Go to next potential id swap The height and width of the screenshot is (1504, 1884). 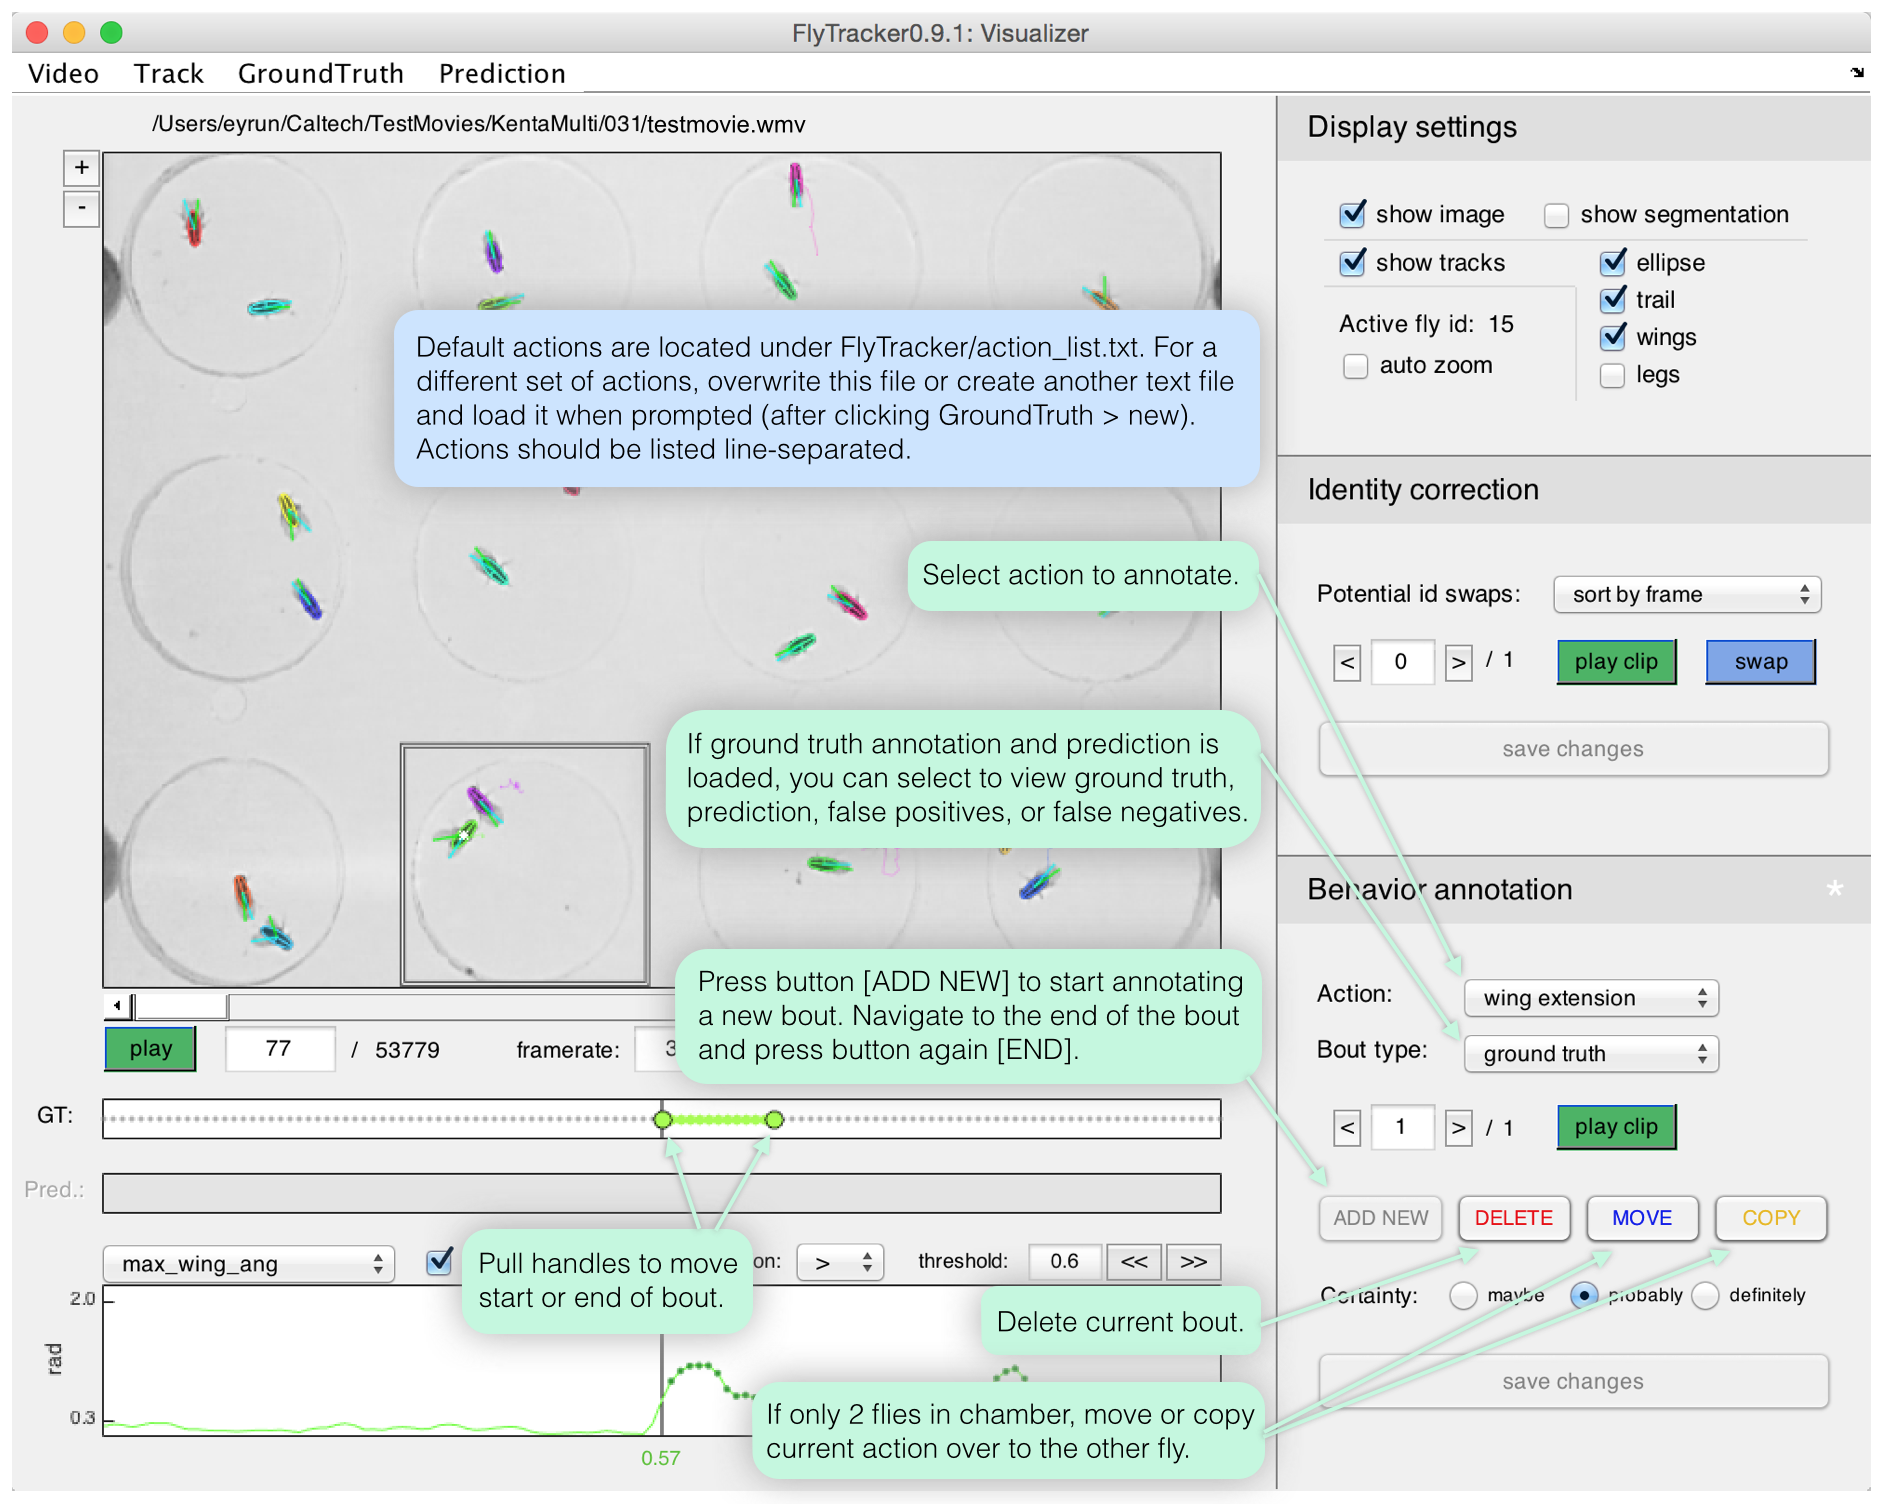click(x=1458, y=662)
